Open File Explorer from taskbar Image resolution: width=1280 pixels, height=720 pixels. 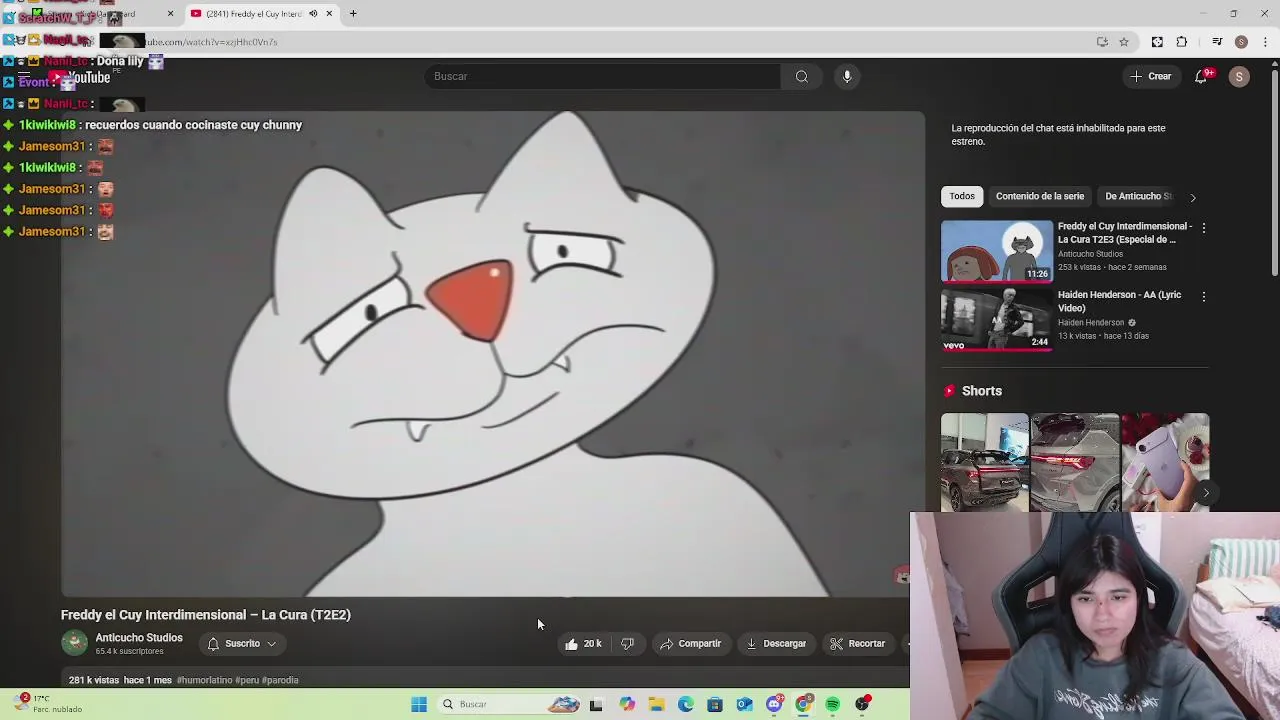[x=656, y=705]
